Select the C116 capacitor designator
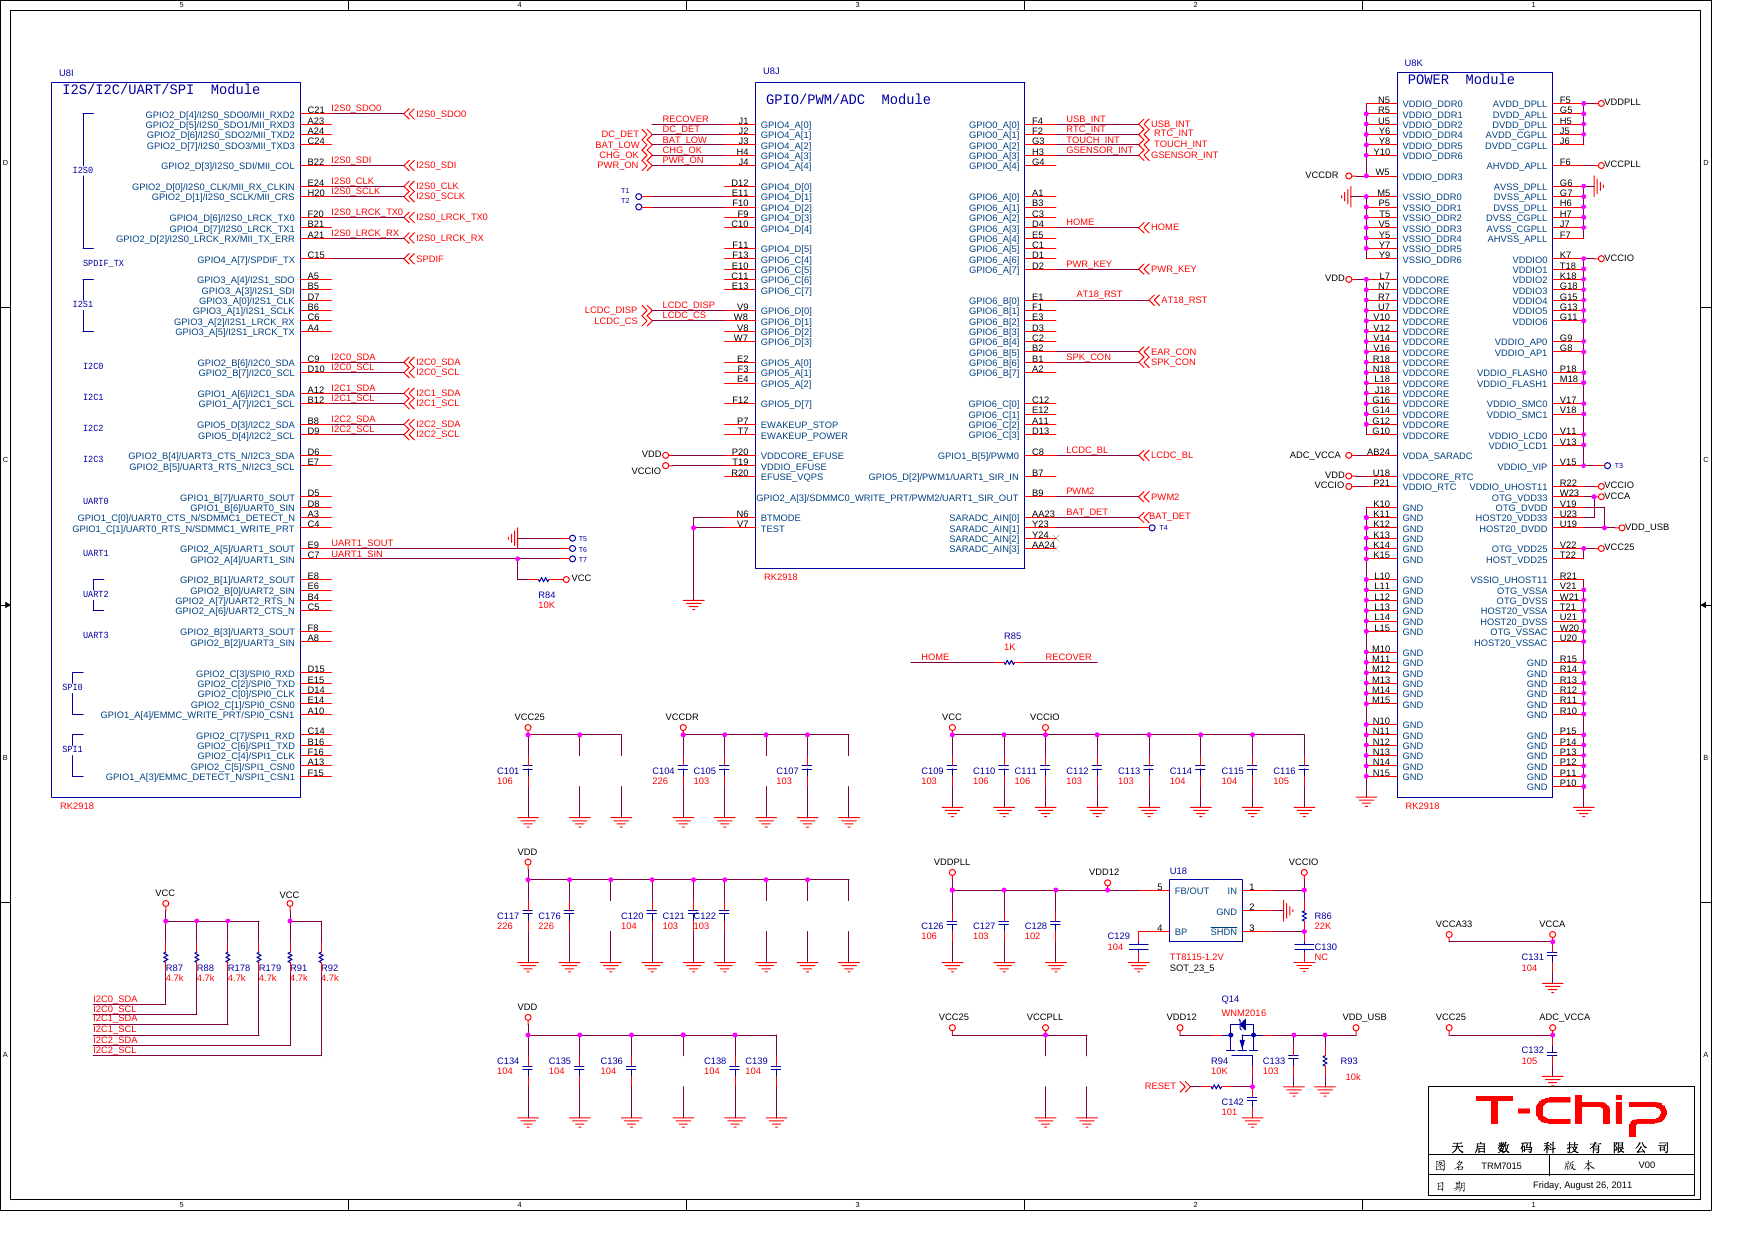 (1284, 771)
